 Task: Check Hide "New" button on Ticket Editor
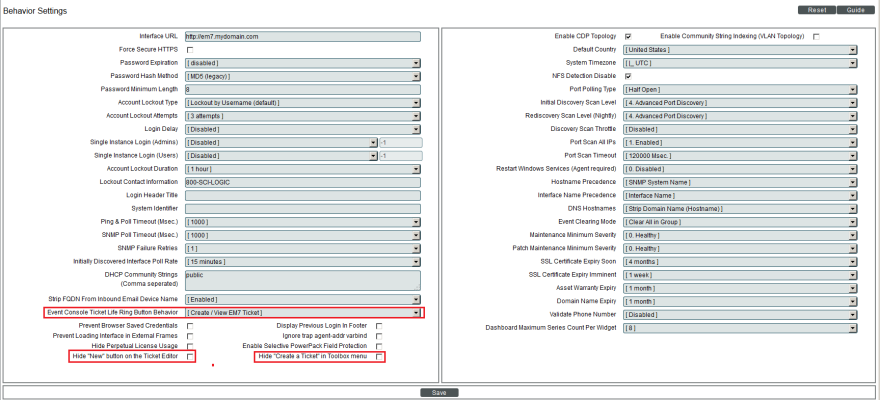pyautogui.click(x=190, y=356)
